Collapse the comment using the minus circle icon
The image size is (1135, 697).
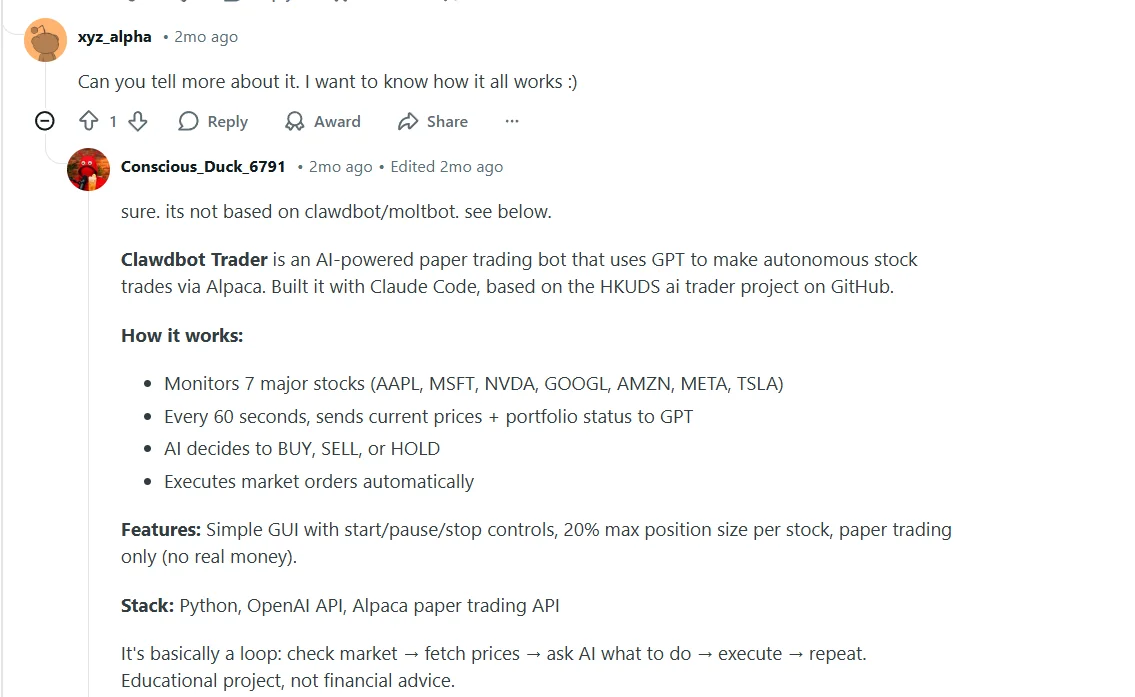[44, 120]
